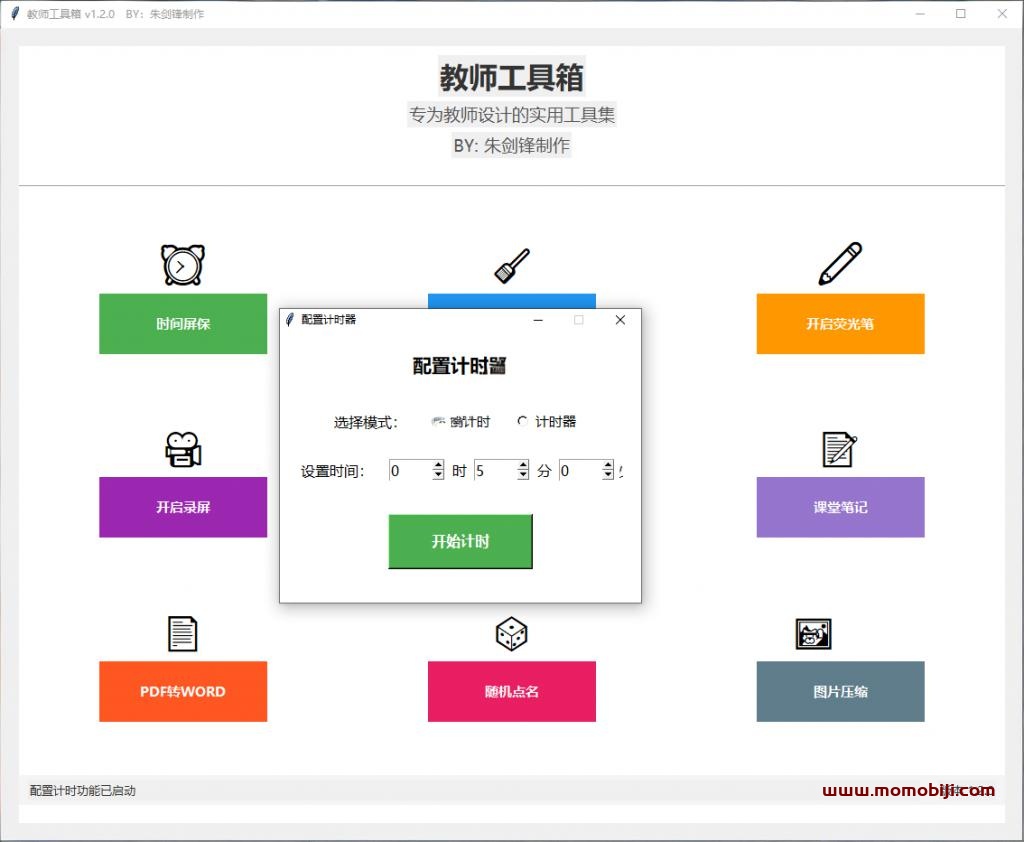Click the notepad icon above 课堂笔记
Image resolution: width=1024 pixels, height=842 pixels.
[839, 450]
